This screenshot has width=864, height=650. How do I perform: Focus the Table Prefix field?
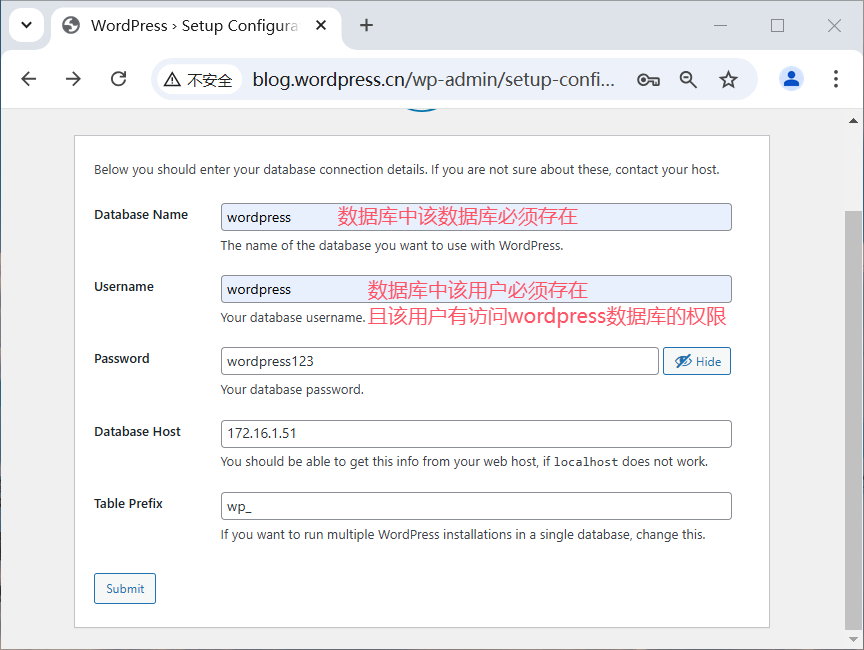476,506
